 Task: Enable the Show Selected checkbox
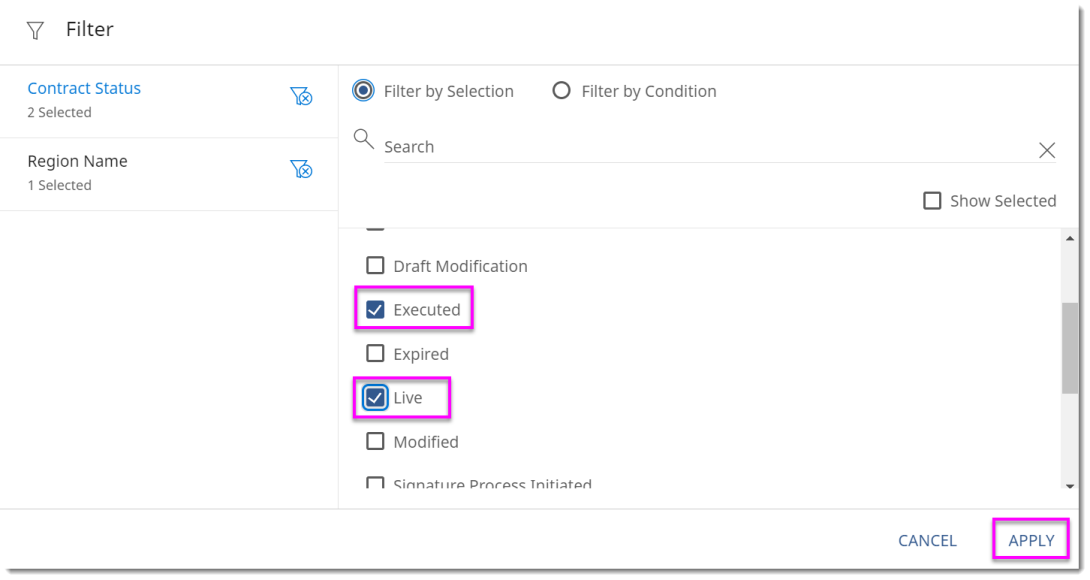(x=932, y=201)
